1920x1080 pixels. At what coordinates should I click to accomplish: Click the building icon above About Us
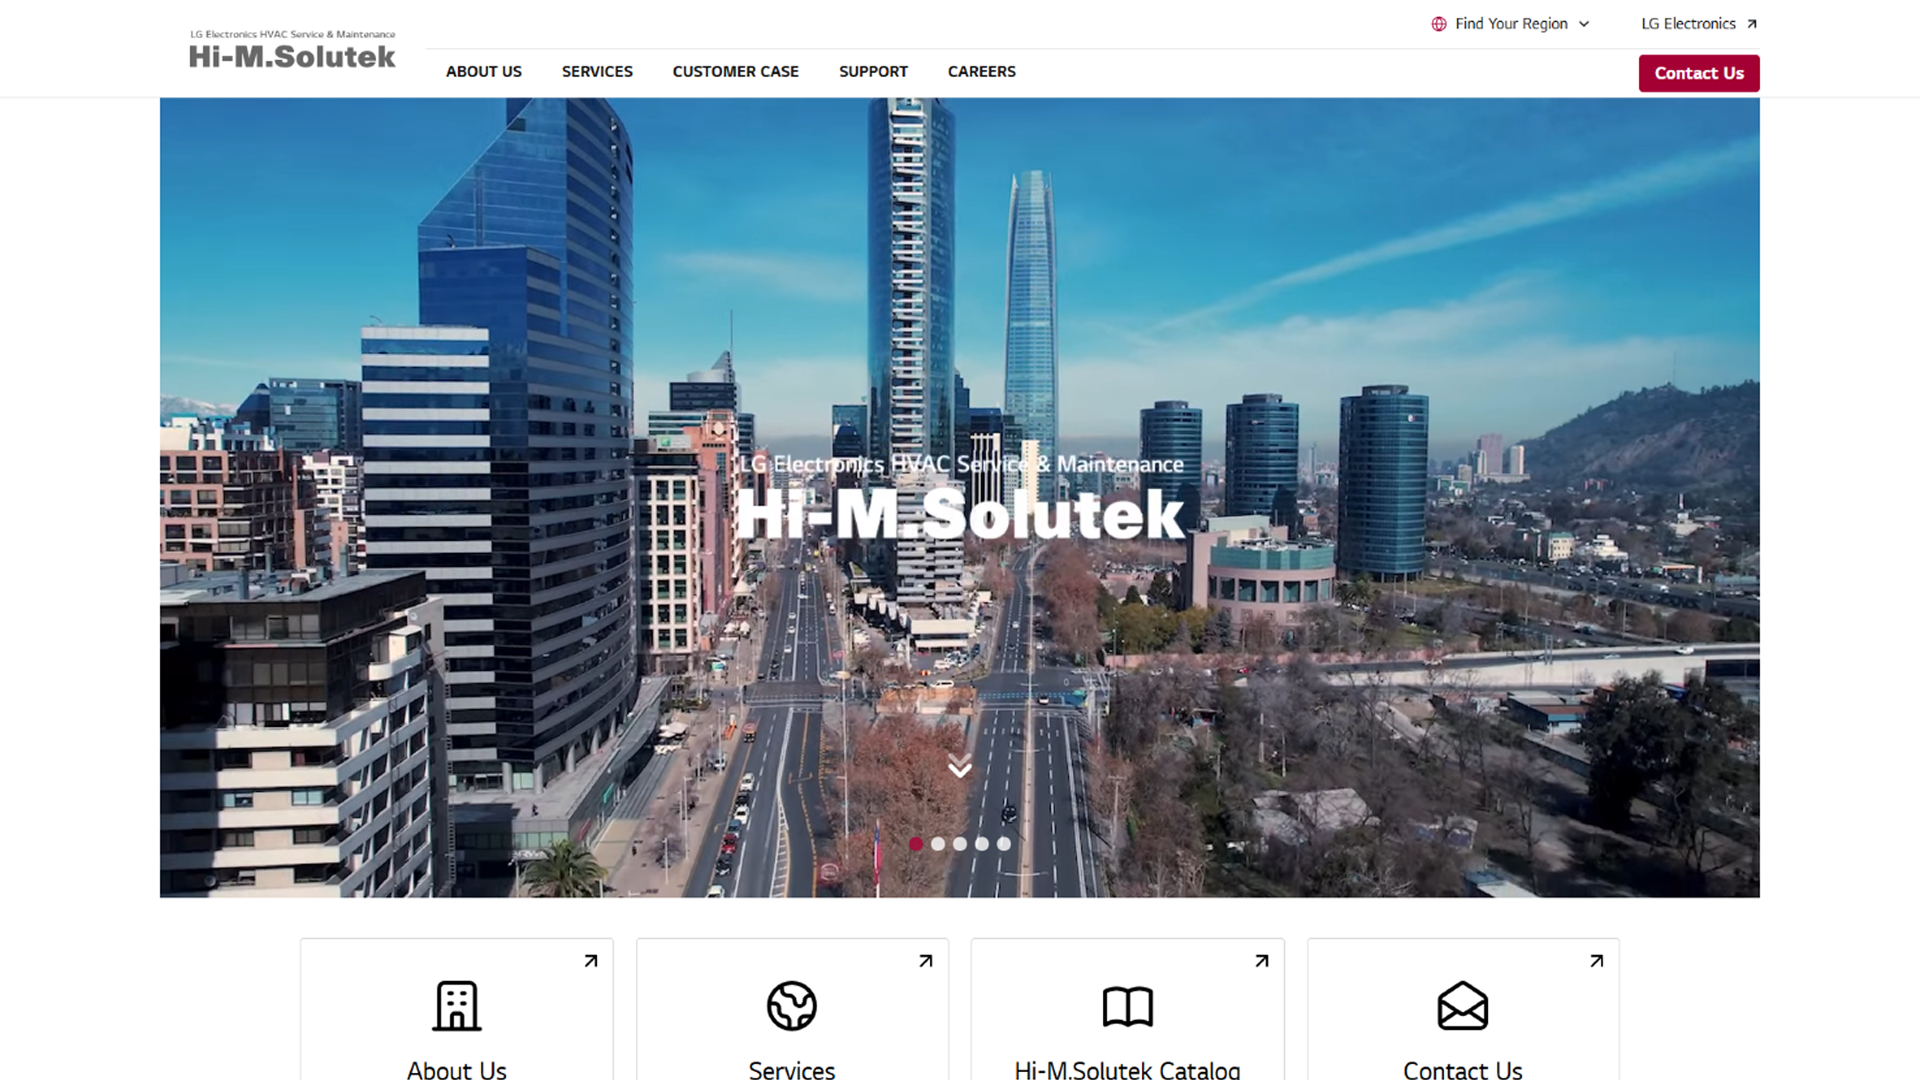(457, 1005)
